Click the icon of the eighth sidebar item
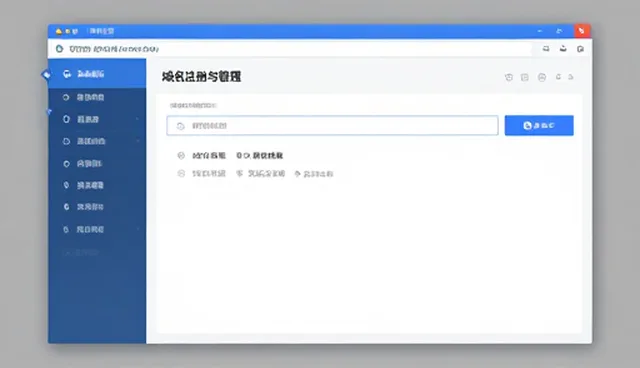The width and height of the screenshot is (640, 368). coord(66,229)
